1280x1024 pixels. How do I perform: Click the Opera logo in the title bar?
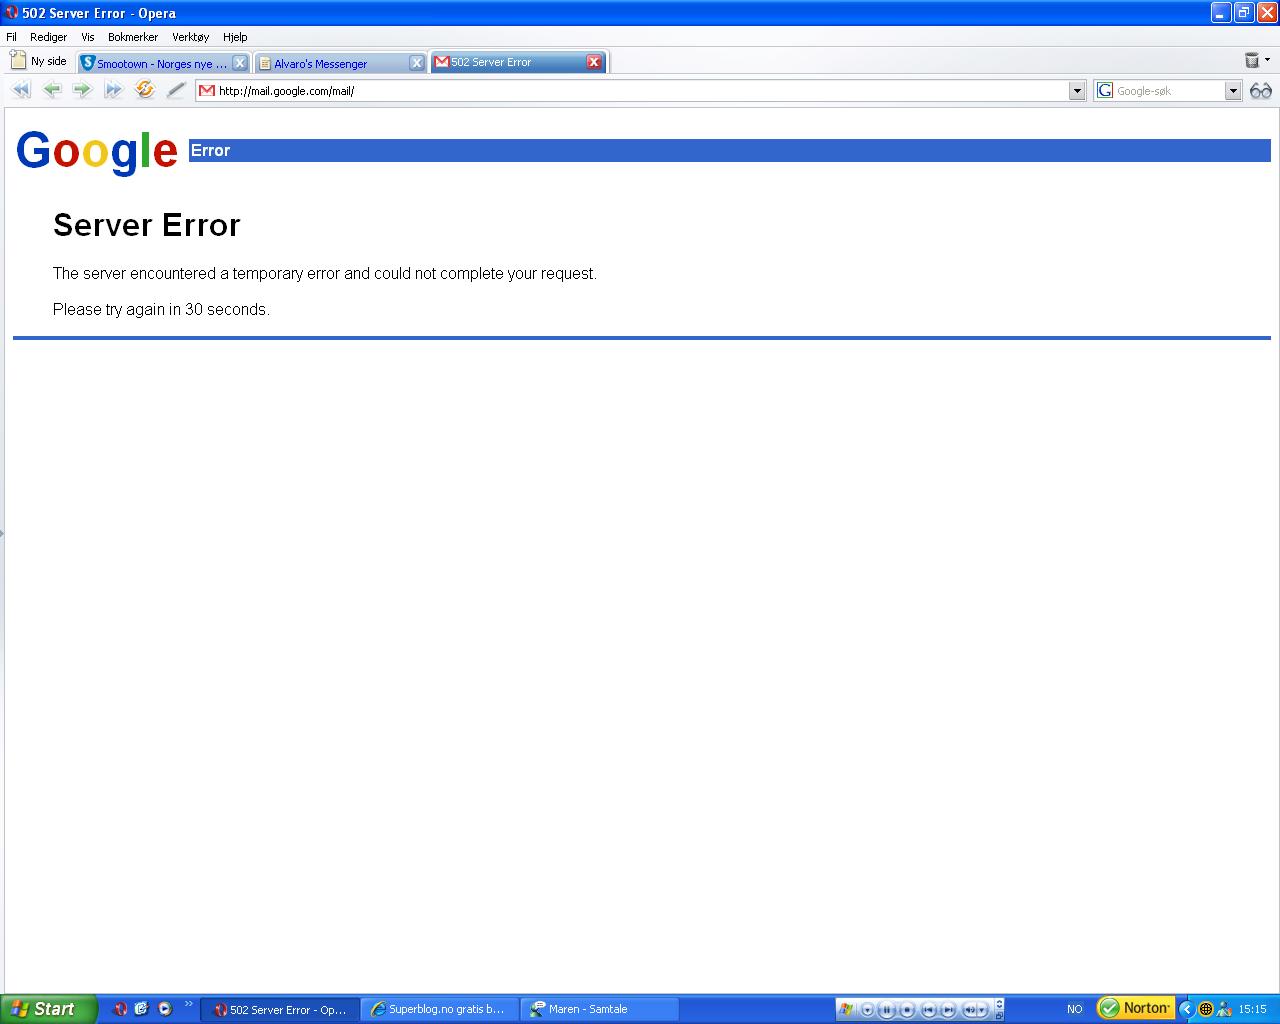pyautogui.click(x=12, y=13)
